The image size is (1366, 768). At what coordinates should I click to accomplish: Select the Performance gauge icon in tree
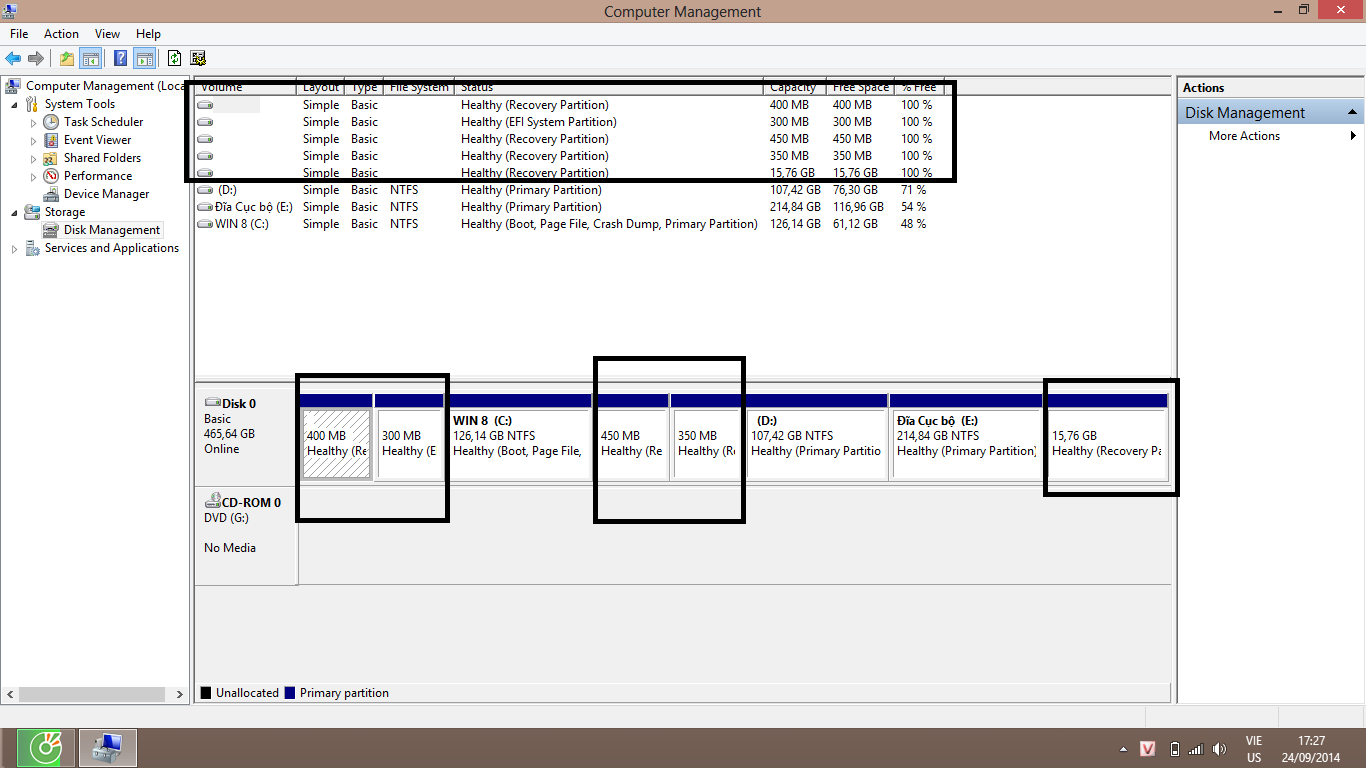51,176
